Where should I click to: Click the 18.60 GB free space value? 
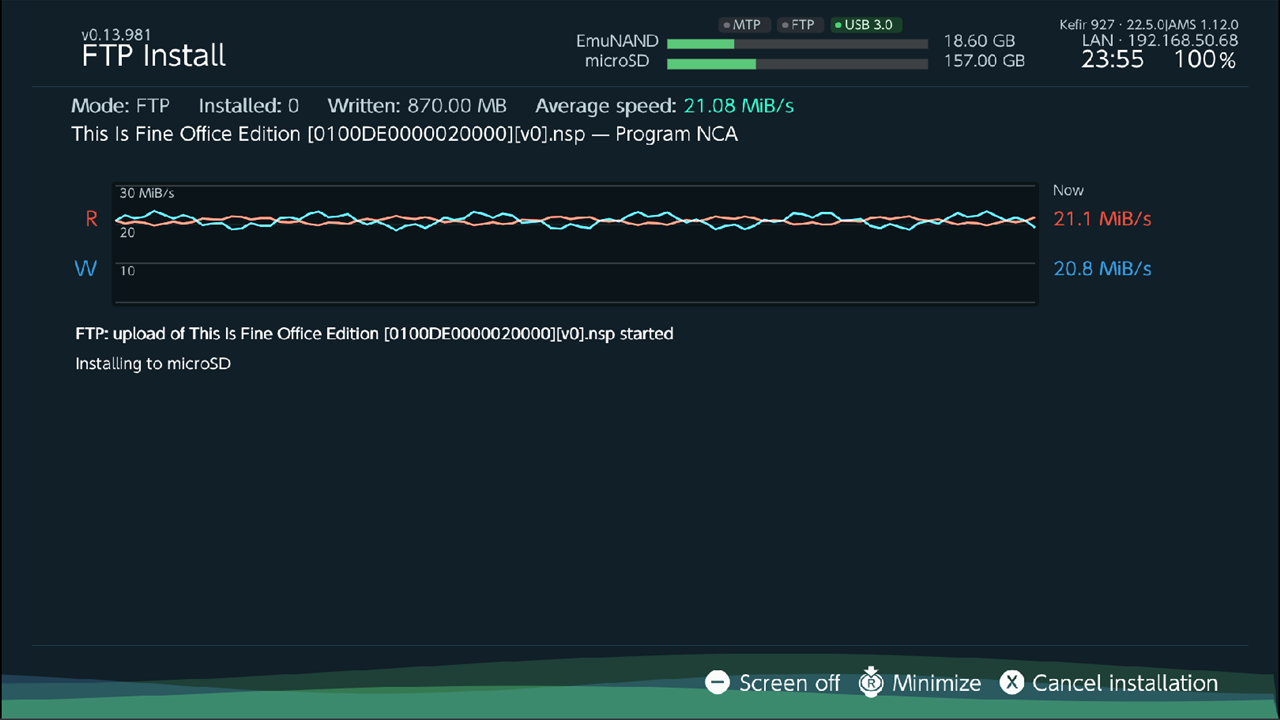pos(979,42)
